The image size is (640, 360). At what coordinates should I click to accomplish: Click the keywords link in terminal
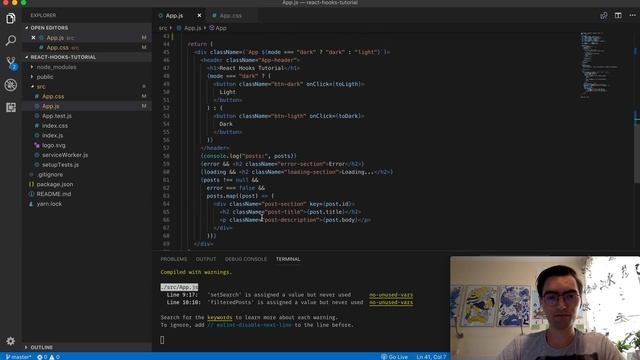[220, 318]
